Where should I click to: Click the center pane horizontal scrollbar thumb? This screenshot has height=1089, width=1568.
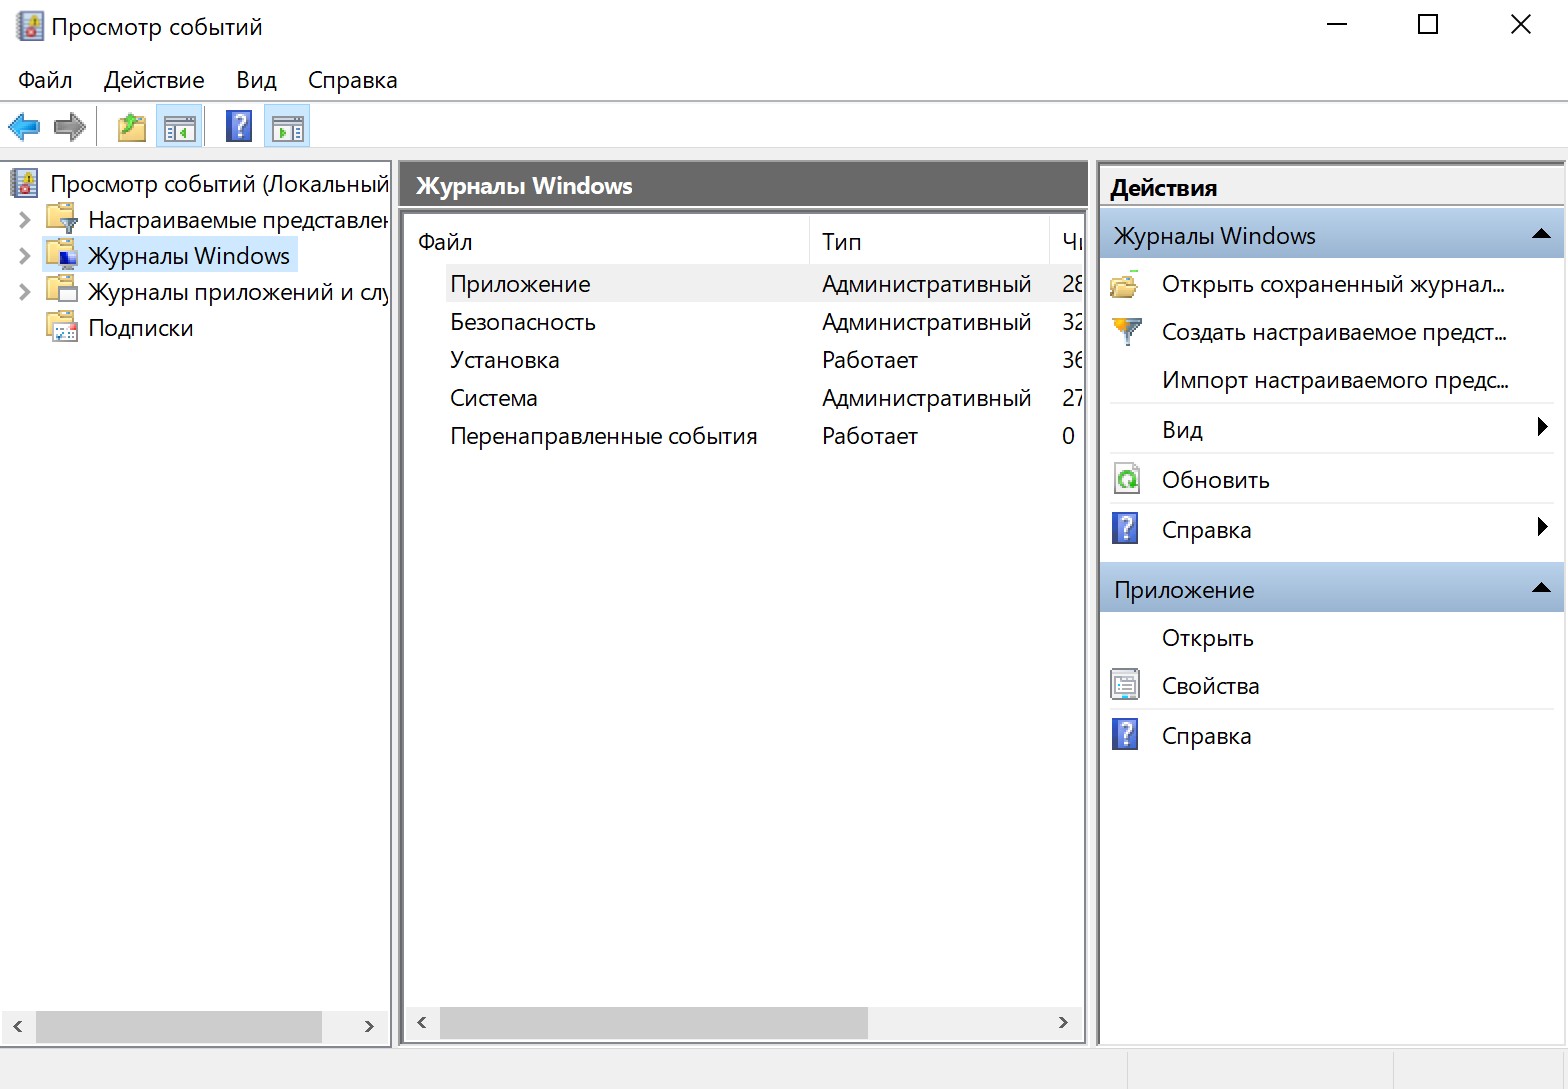click(x=654, y=1022)
